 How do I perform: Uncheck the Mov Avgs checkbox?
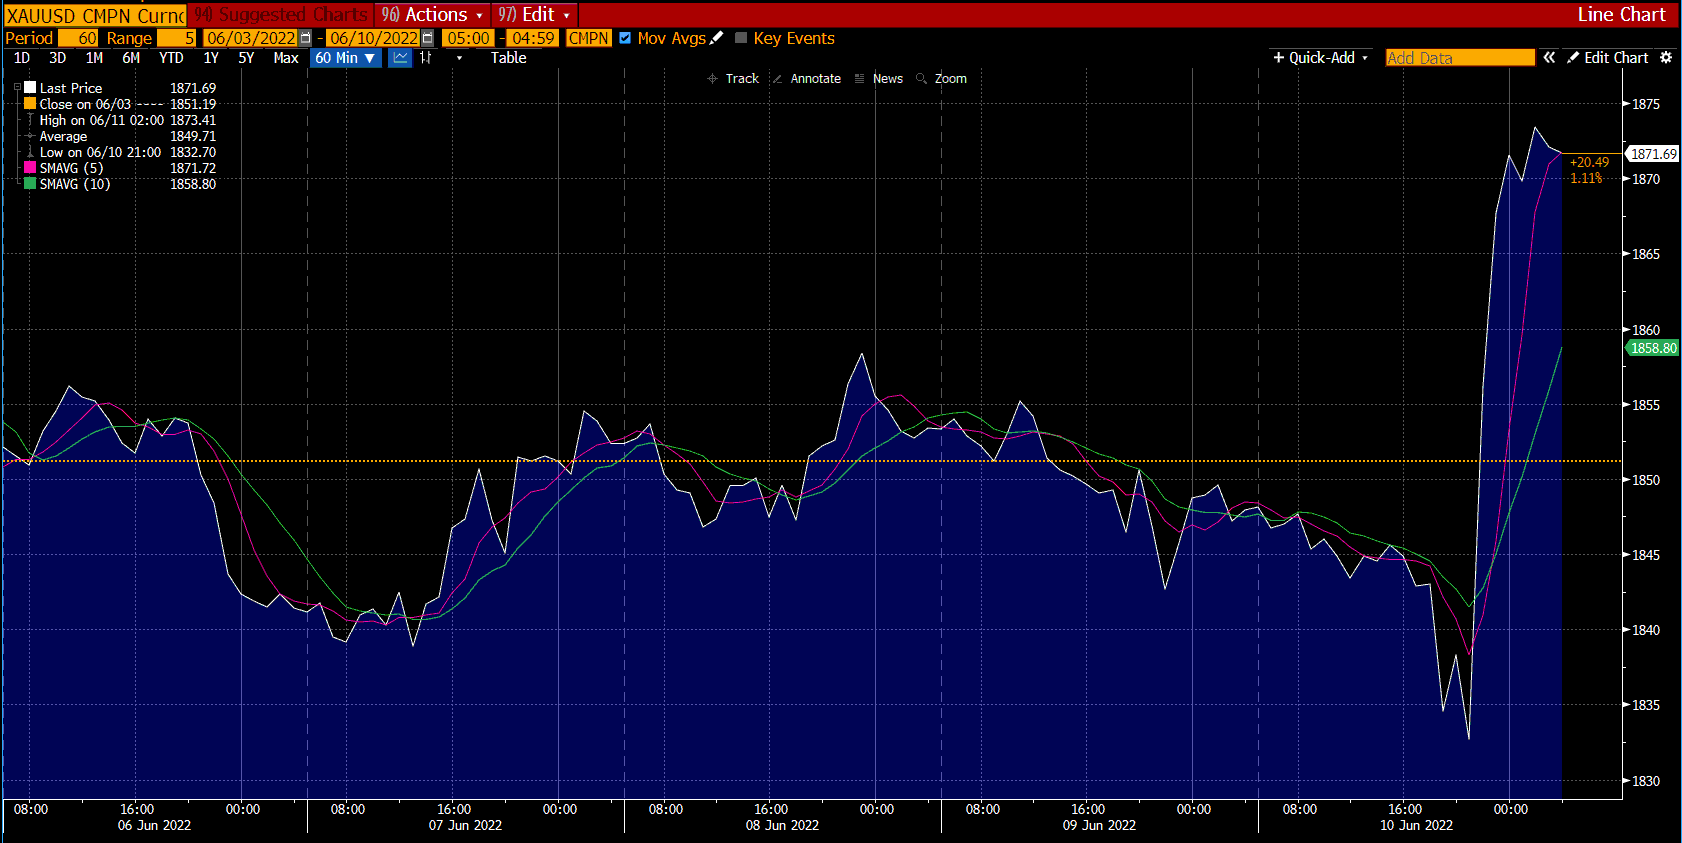click(x=625, y=38)
